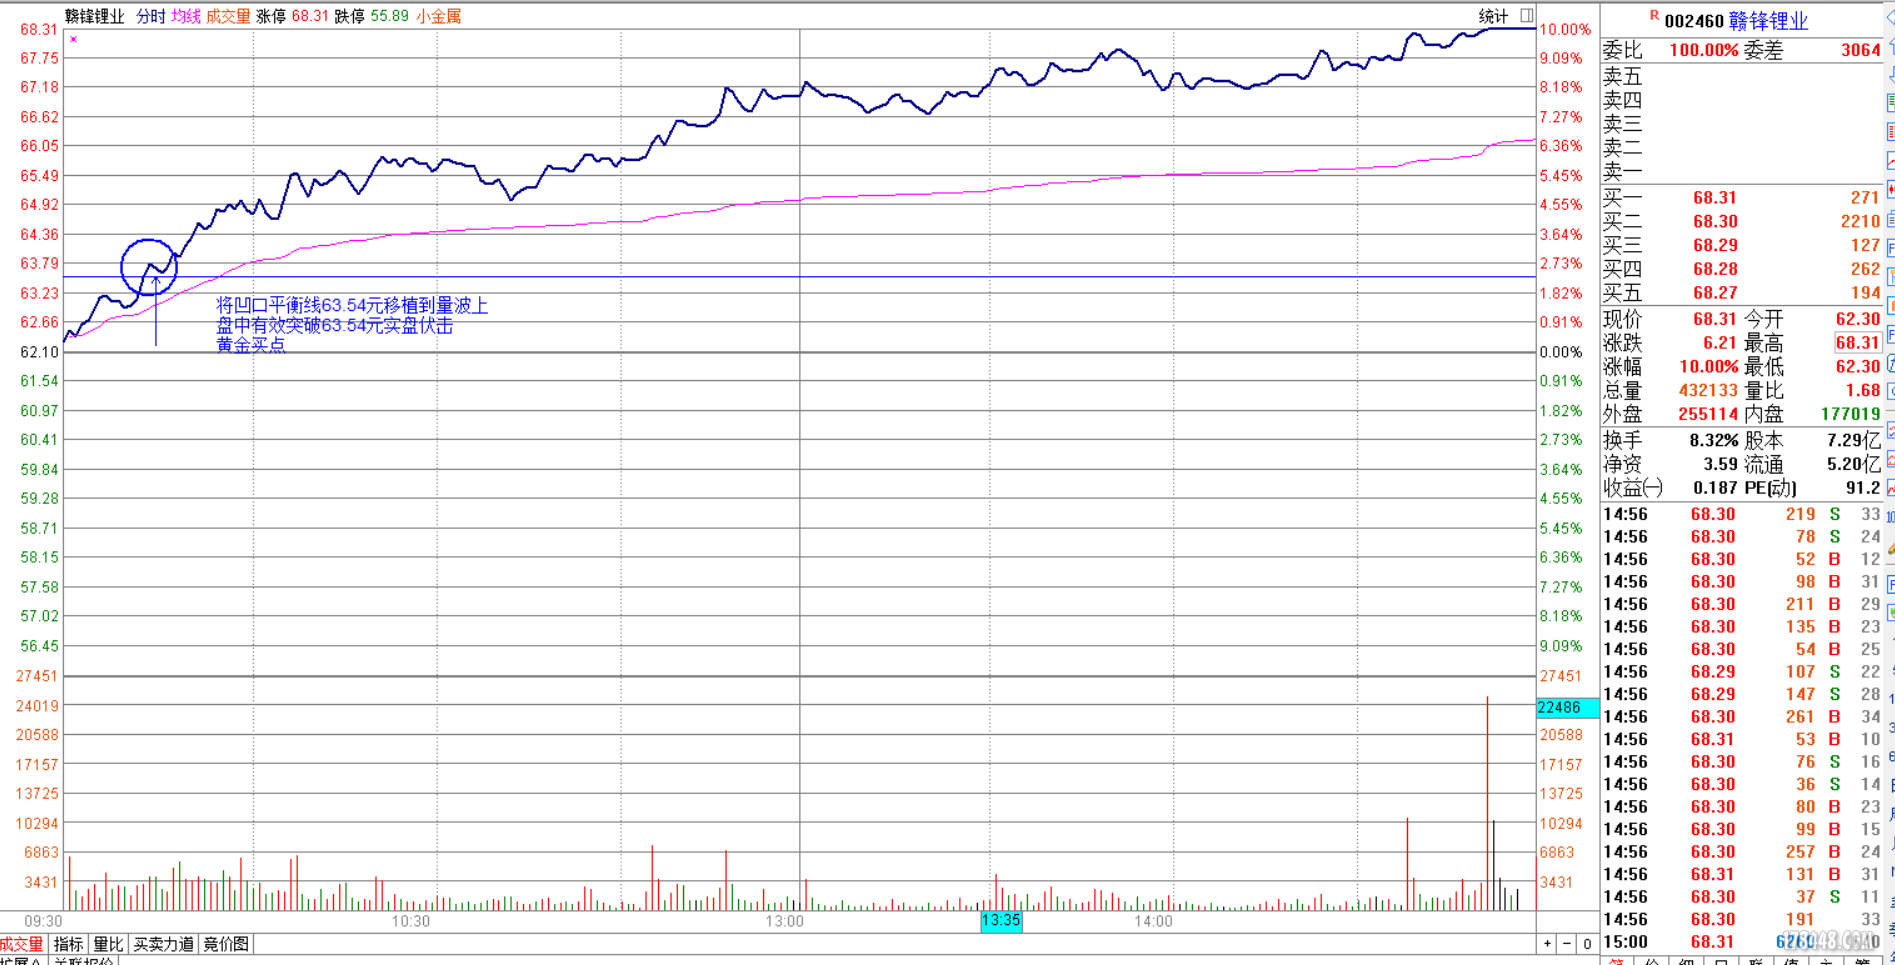The height and width of the screenshot is (965, 1895).
Task: Toggle the side panel icon beside 统计
Action: 1526,15
